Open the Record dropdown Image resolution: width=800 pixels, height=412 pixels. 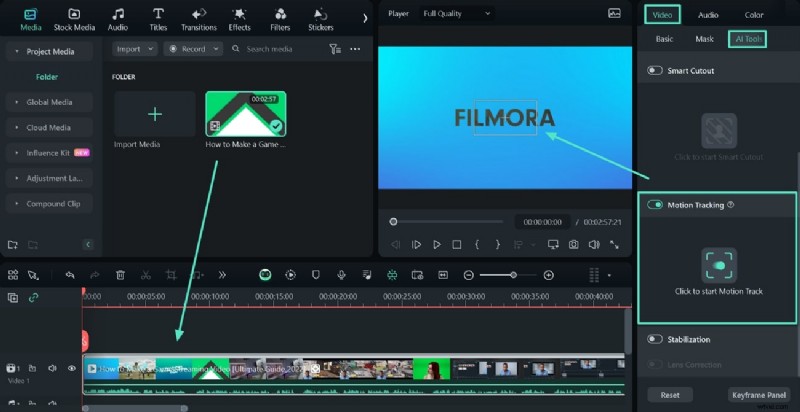(193, 49)
